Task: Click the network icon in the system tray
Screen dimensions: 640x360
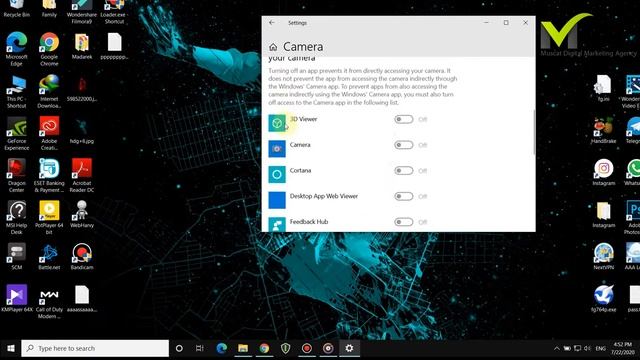Action: [x=577, y=349]
